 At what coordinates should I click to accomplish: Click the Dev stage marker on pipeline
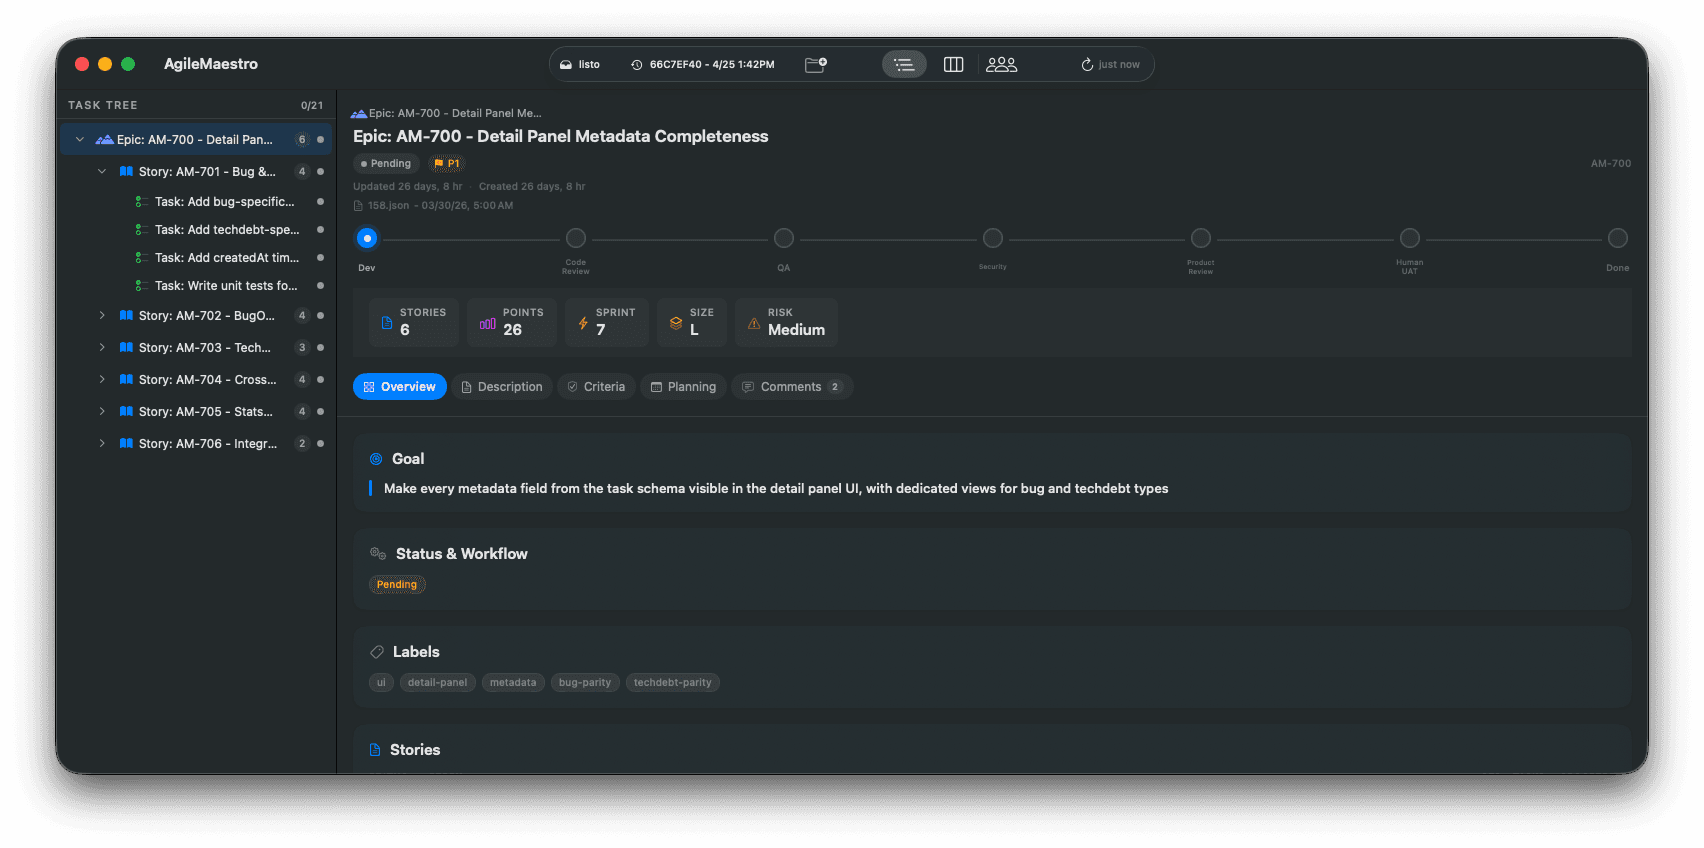pos(367,238)
